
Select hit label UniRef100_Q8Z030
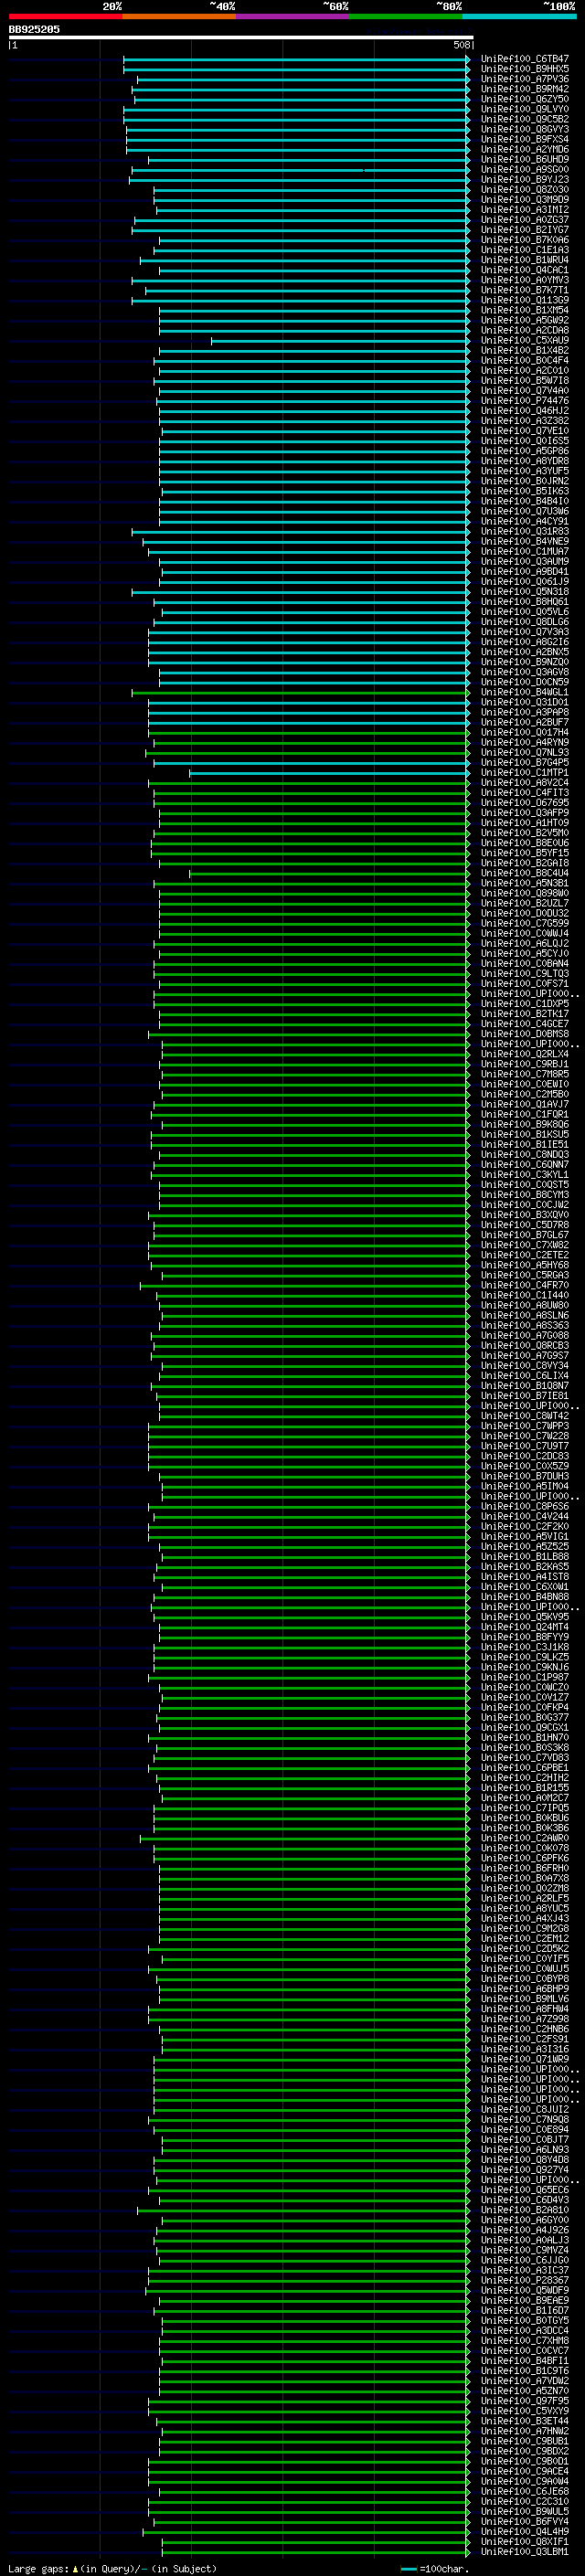(x=524, y=189)
